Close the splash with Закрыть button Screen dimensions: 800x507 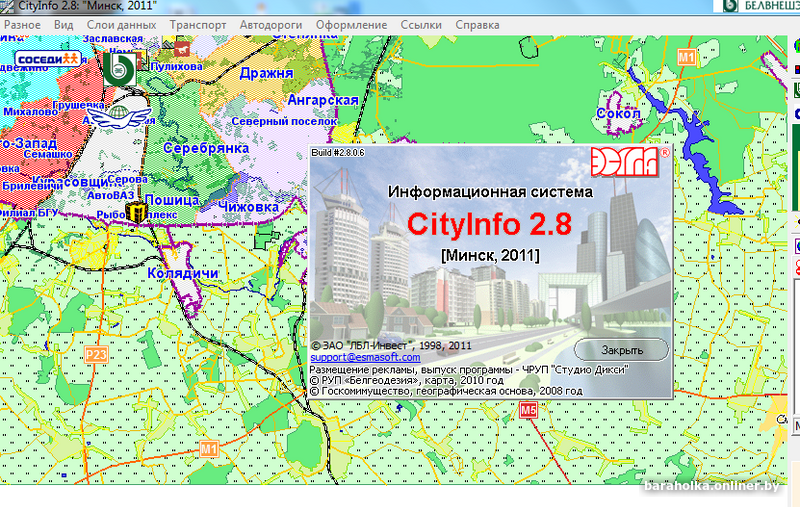621,350
